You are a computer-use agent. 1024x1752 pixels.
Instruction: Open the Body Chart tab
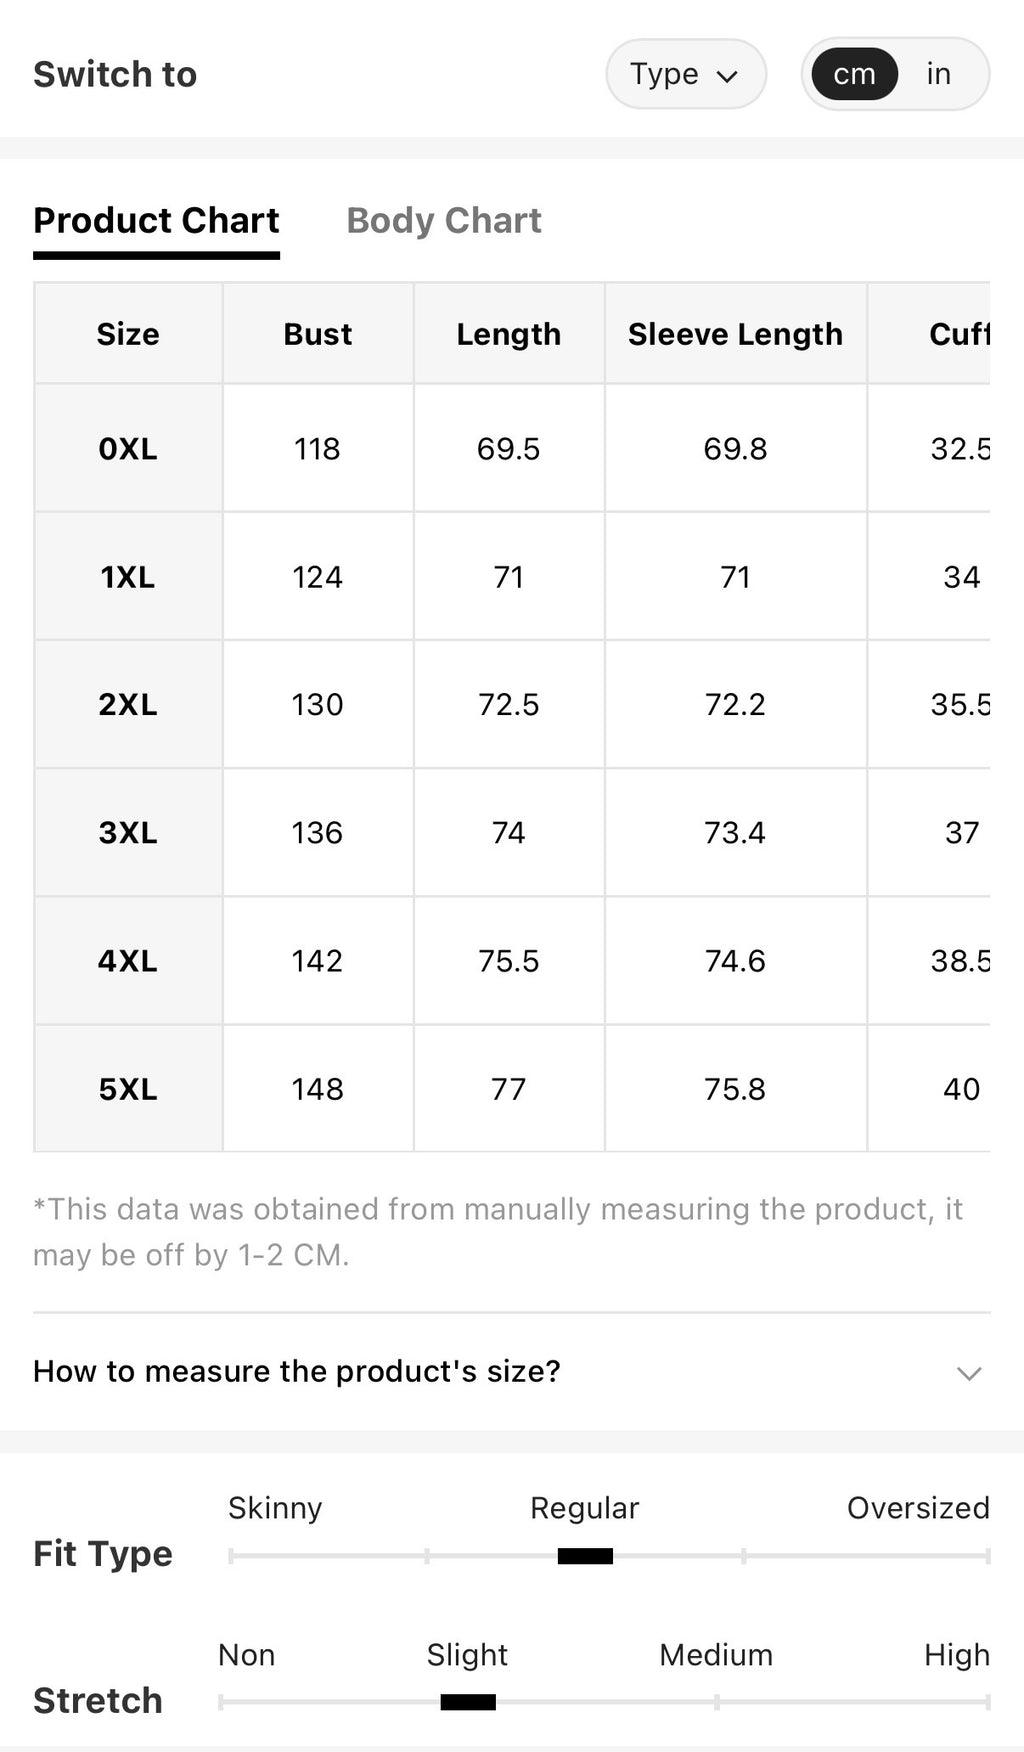(444, 221)
